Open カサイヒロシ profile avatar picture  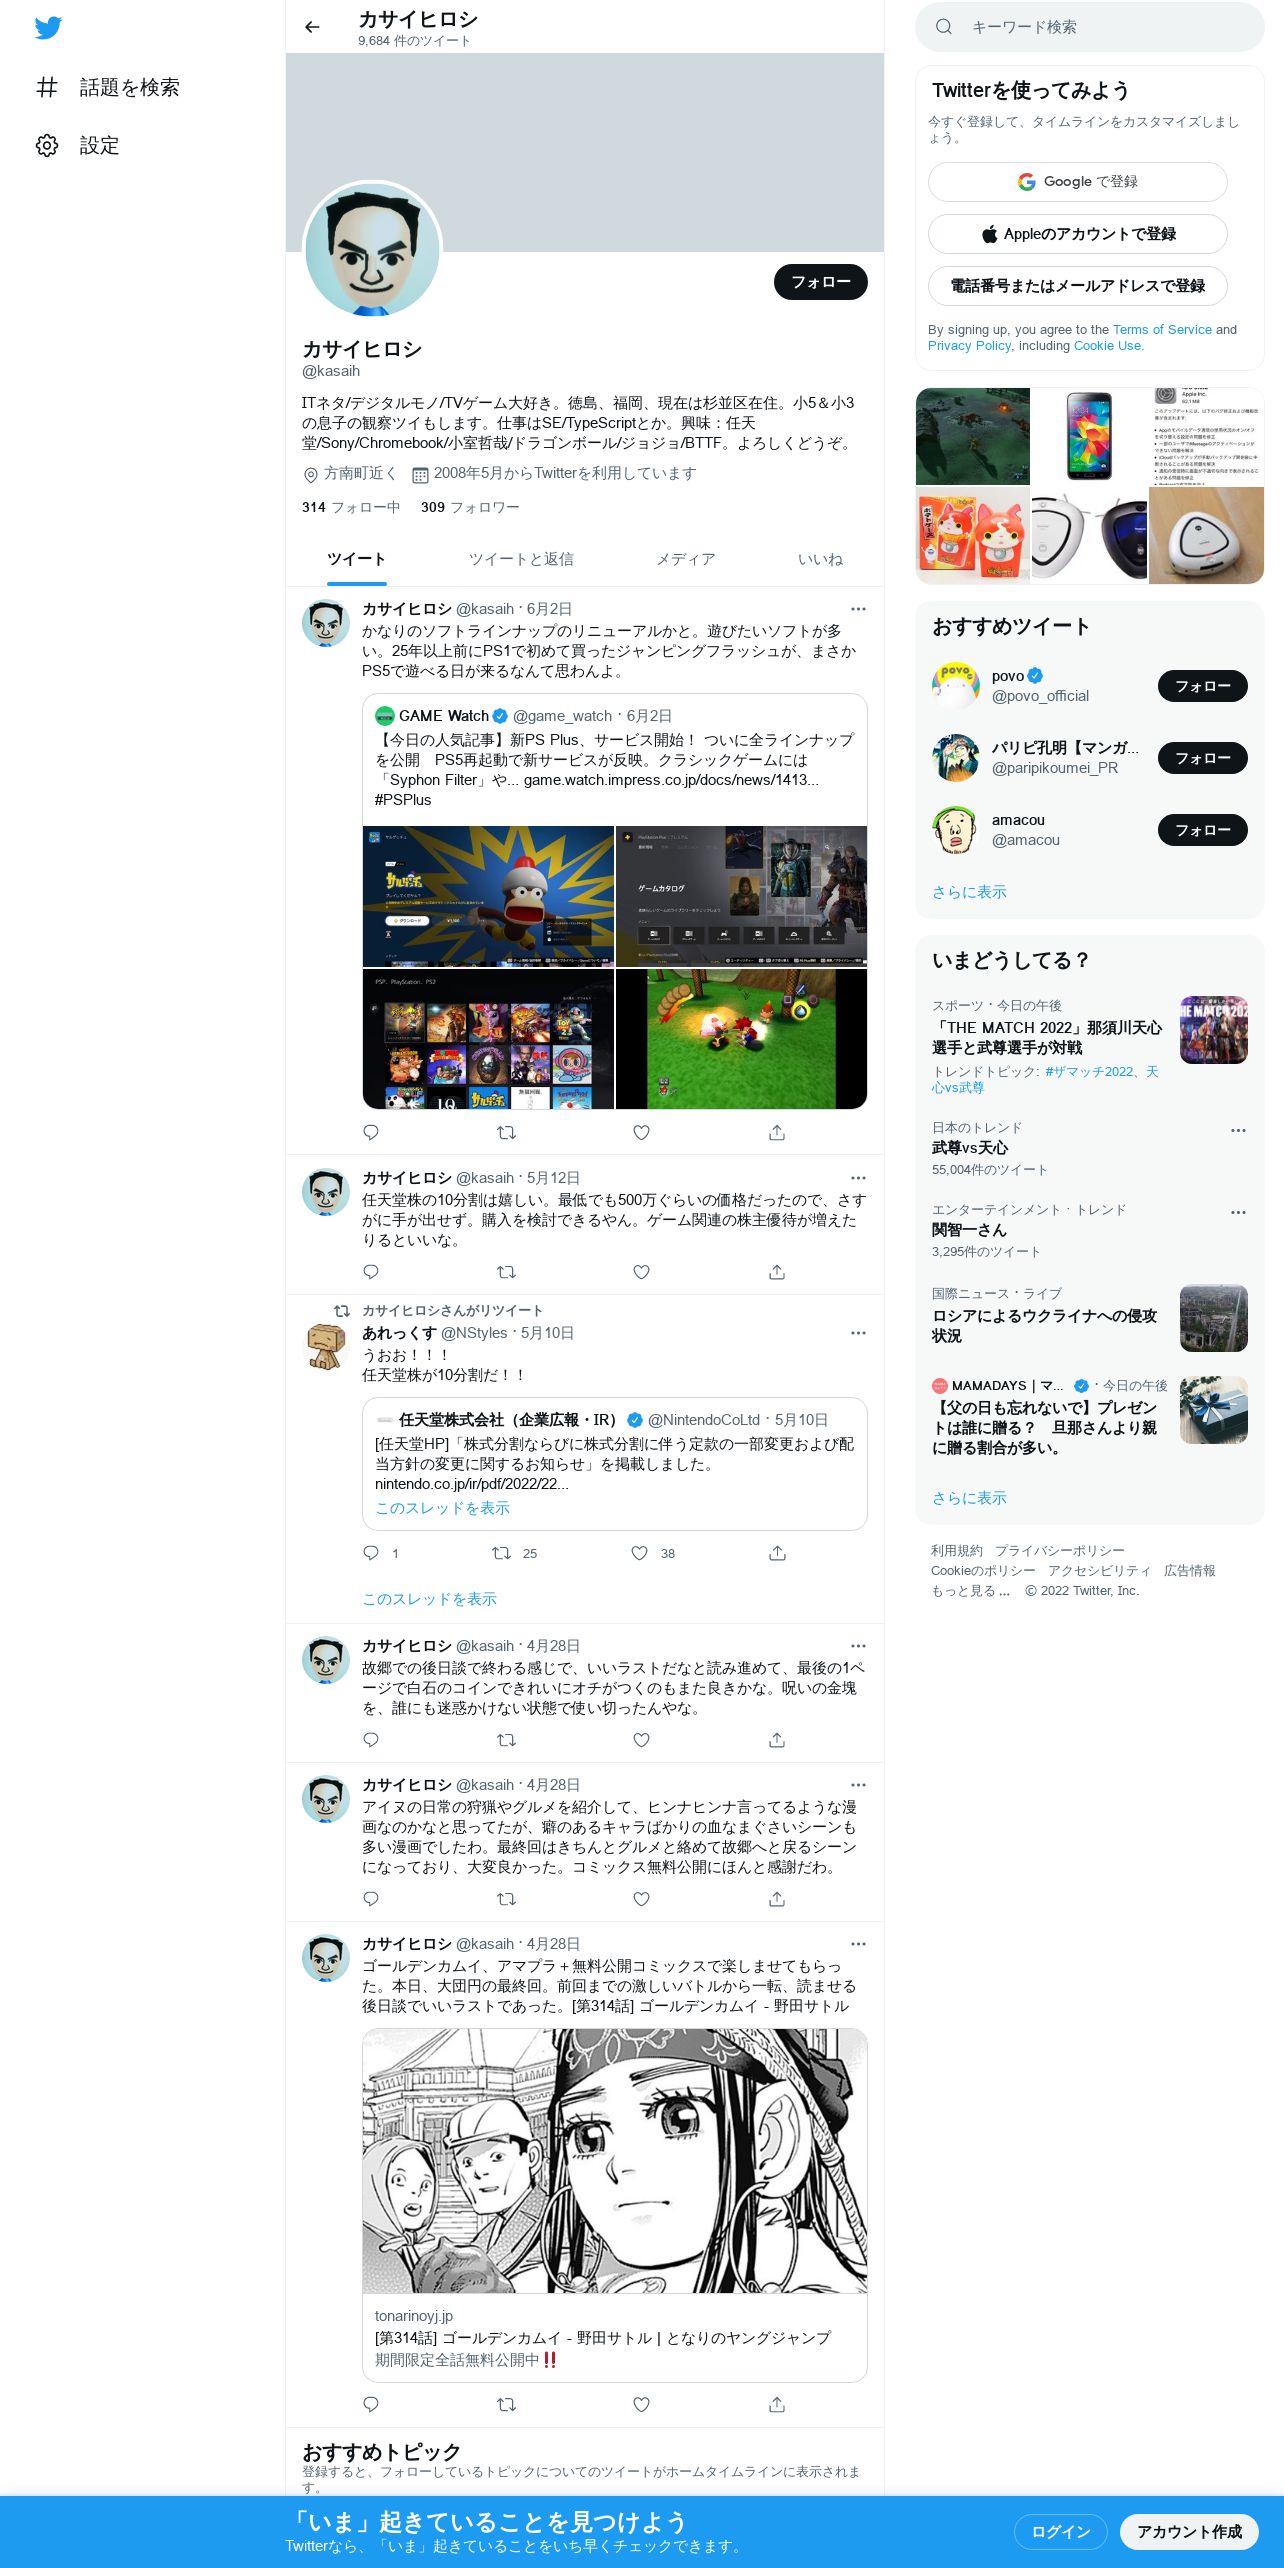[x=372, y=249]
